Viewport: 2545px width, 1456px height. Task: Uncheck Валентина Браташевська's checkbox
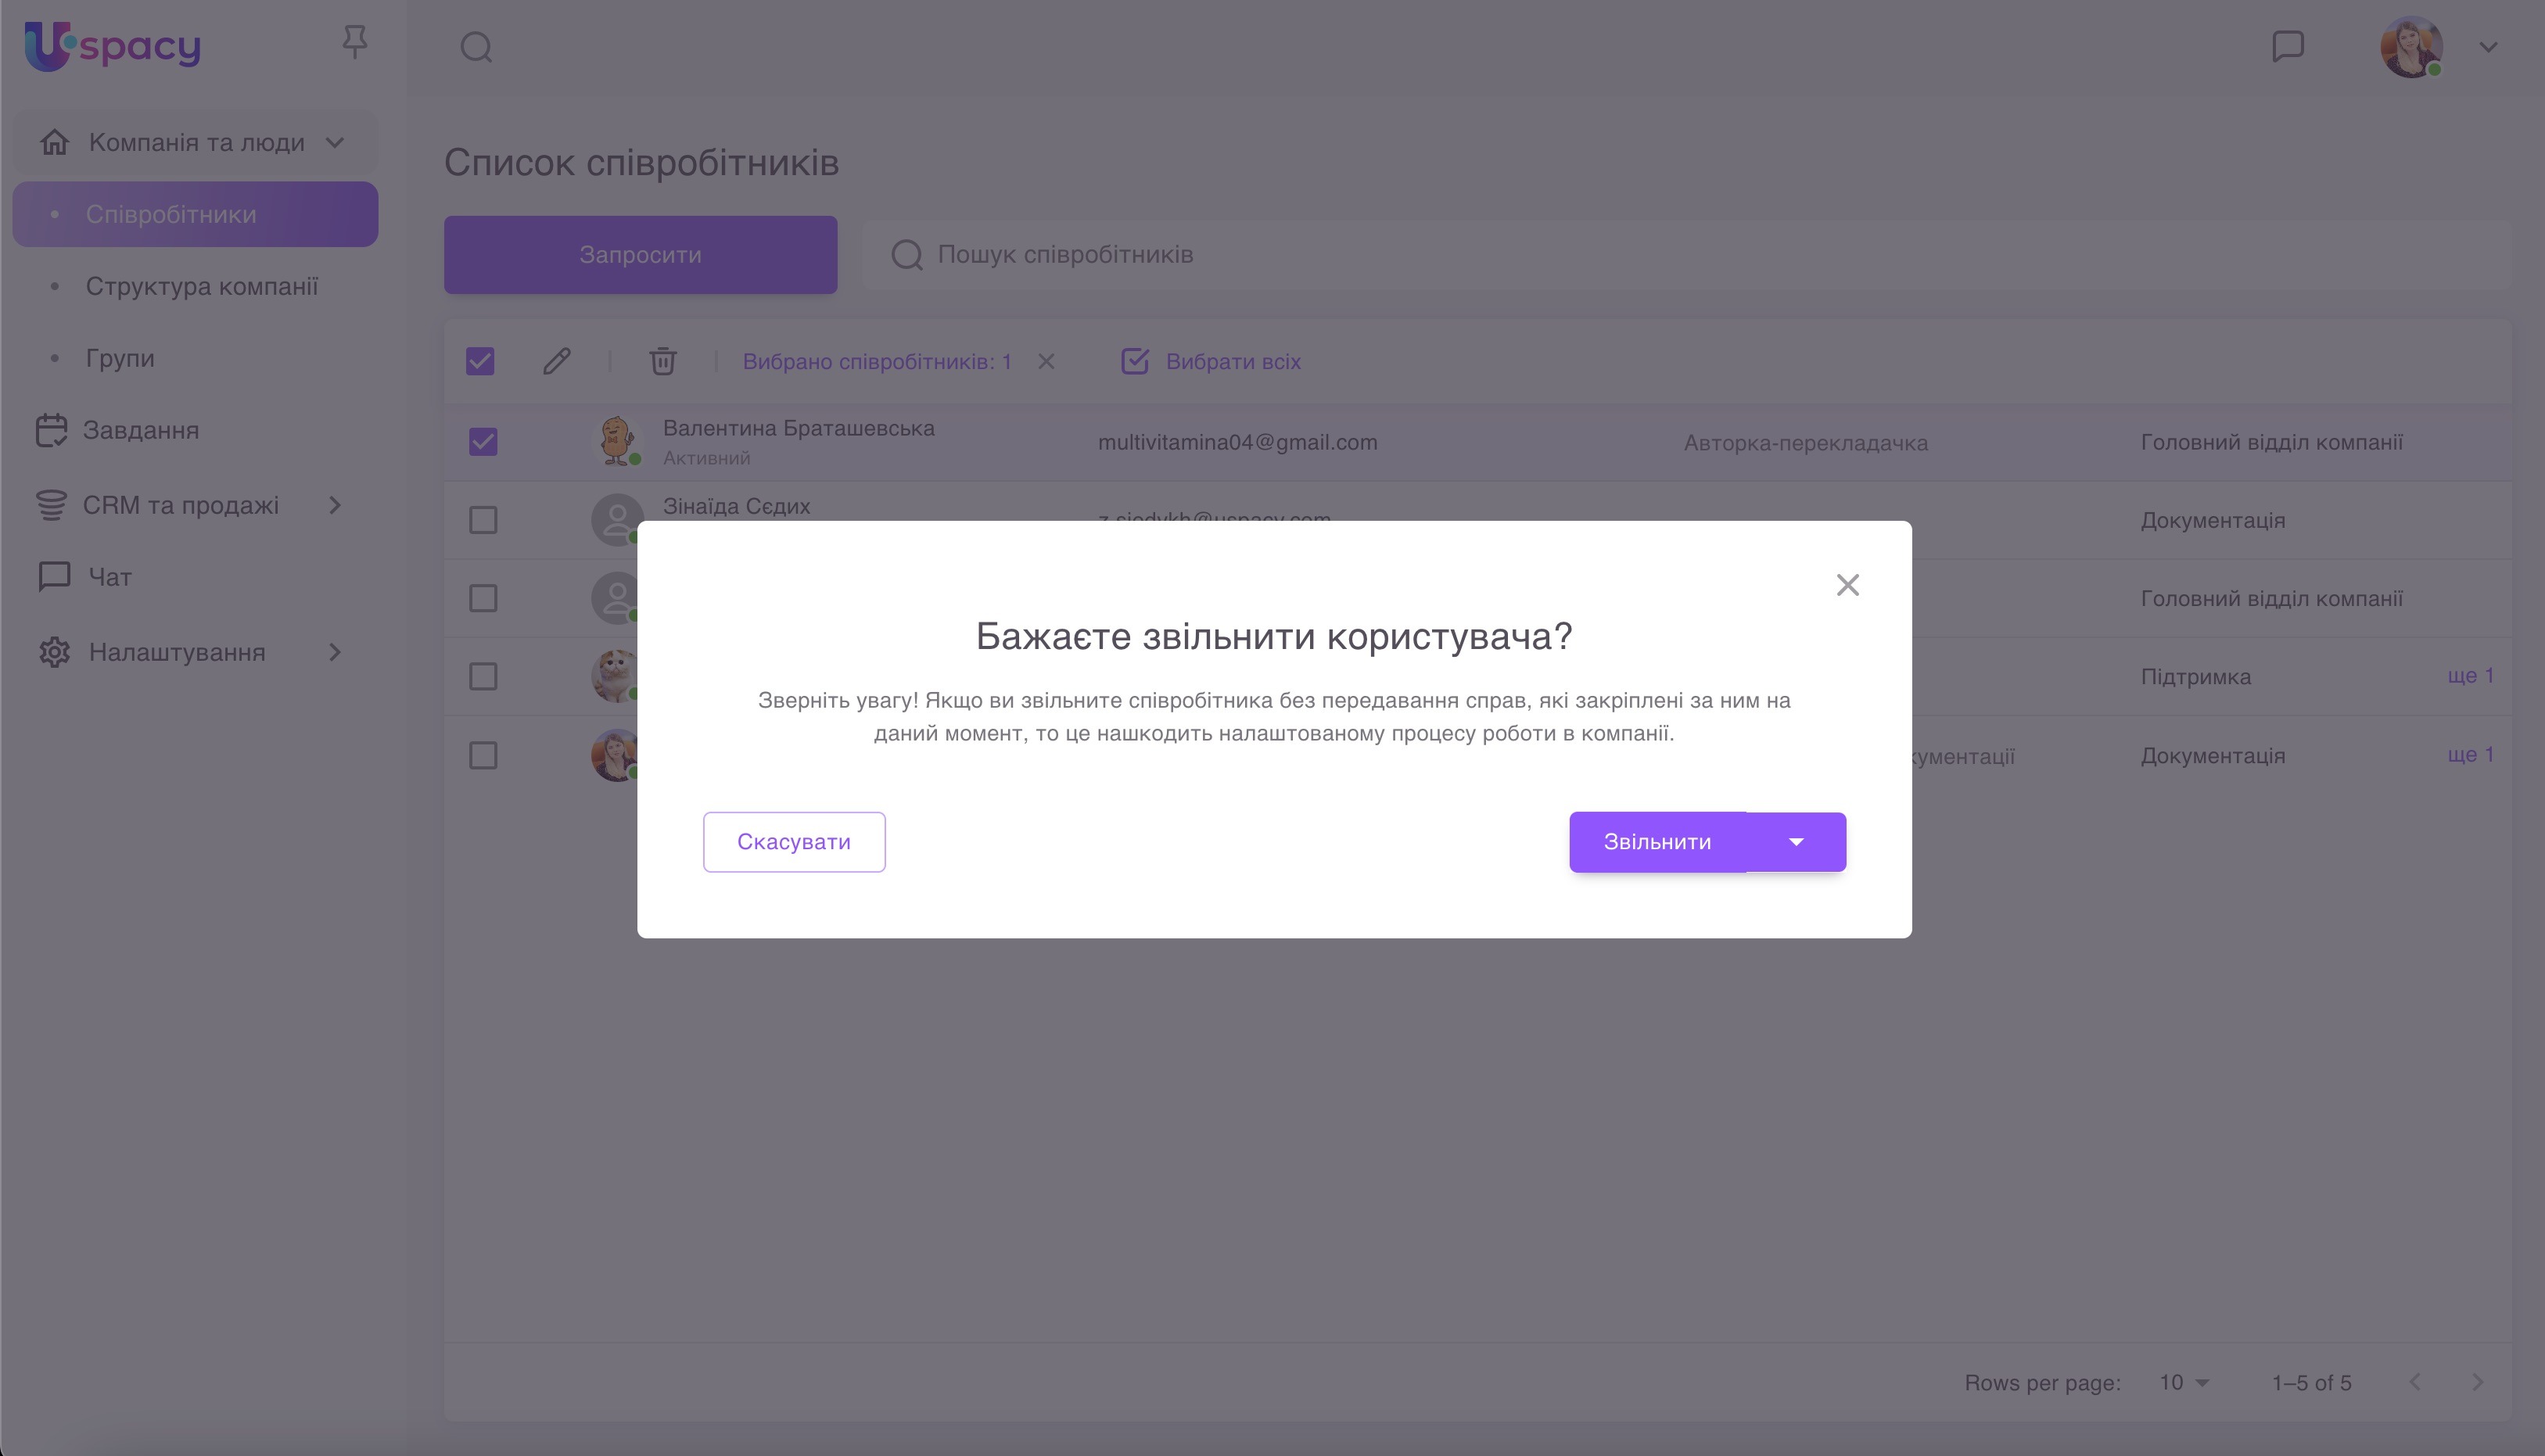point(483,442)
